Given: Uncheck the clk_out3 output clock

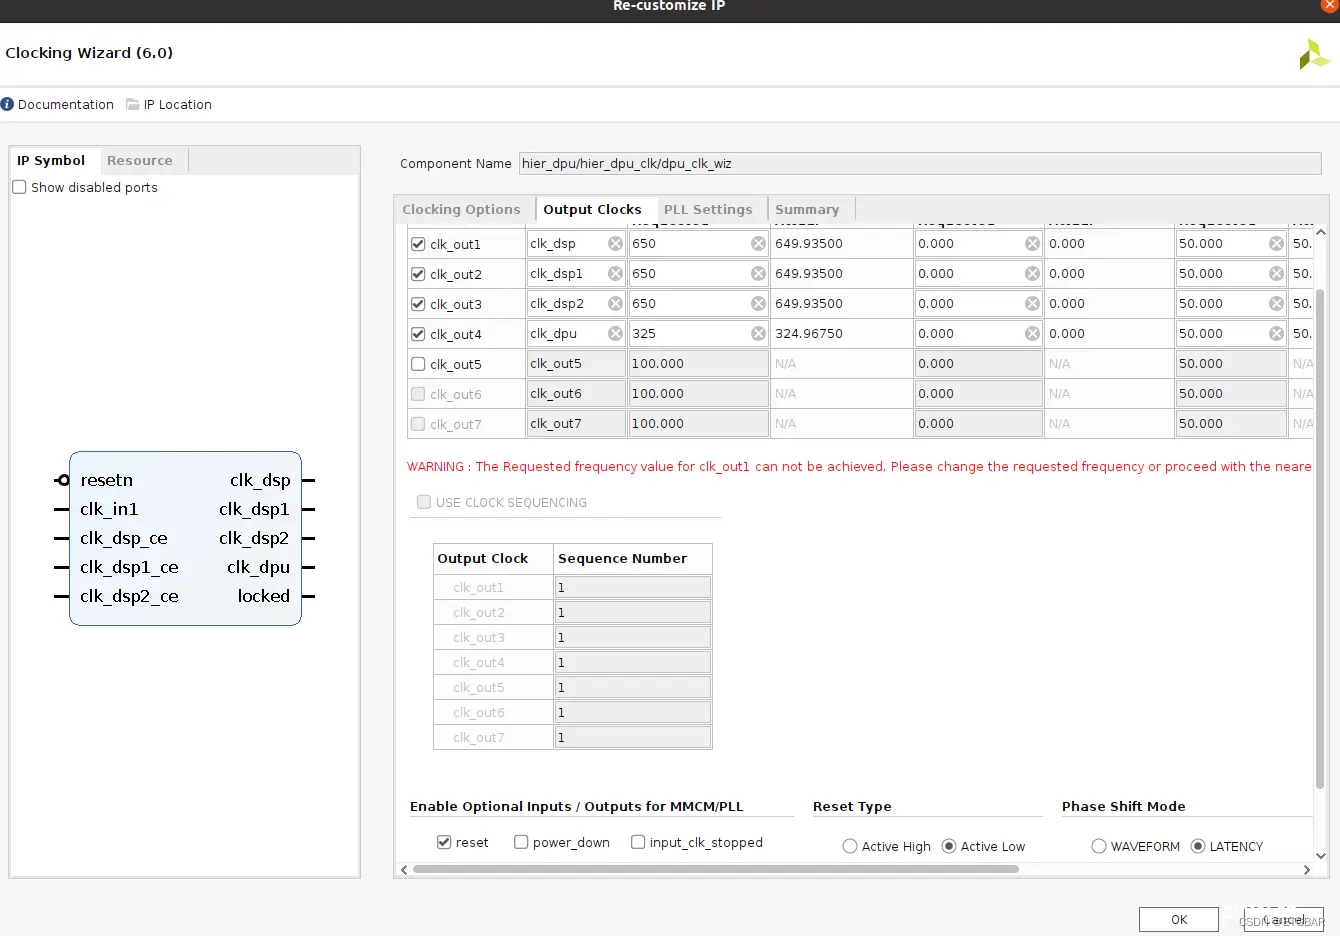Looking at the screenshot, I should (x=418, y=304).
